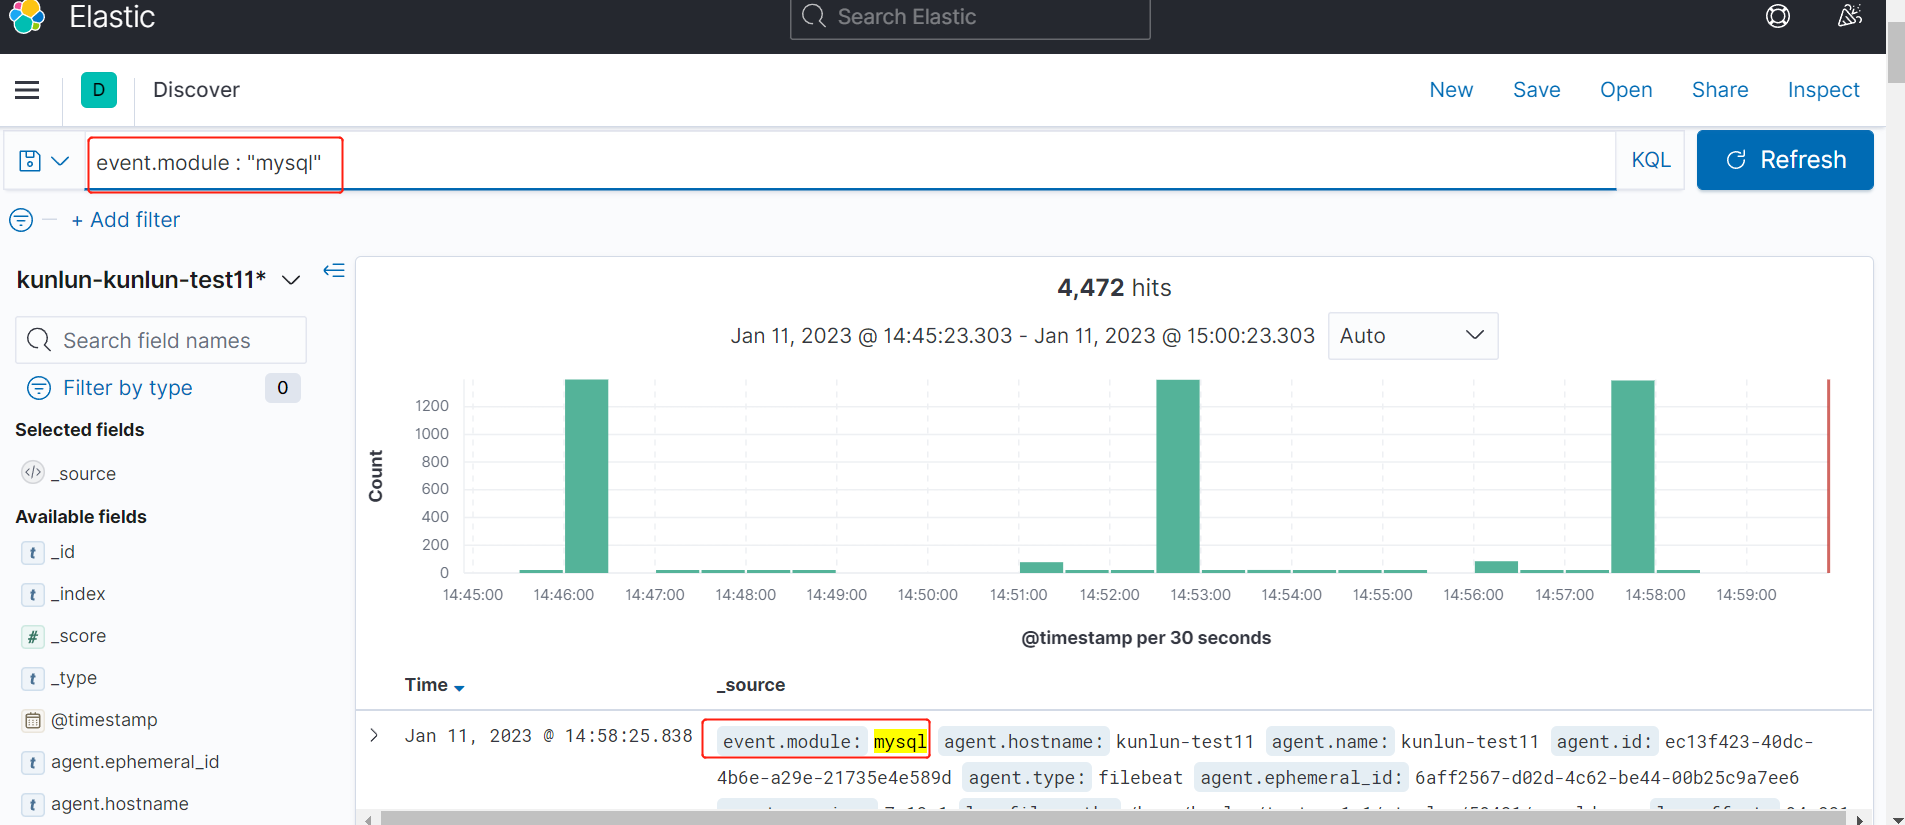The width and height of the screenshot is (1905, 825).
Task: Click the _source field type icon
Action: click(x=33, y=472)
